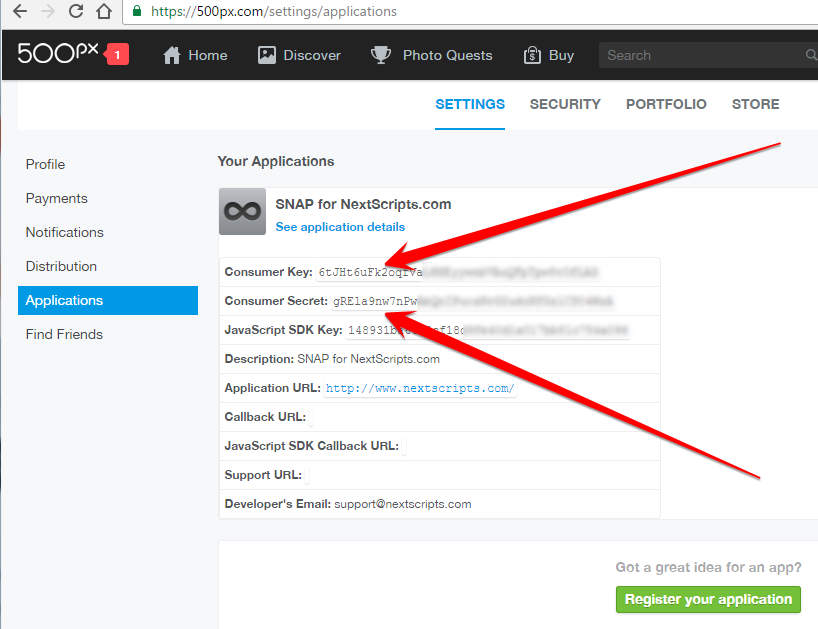The height and width of the screenshot is (629, 818).
Task: Click the picture icon beside Discover
Action: coord(267,55)
